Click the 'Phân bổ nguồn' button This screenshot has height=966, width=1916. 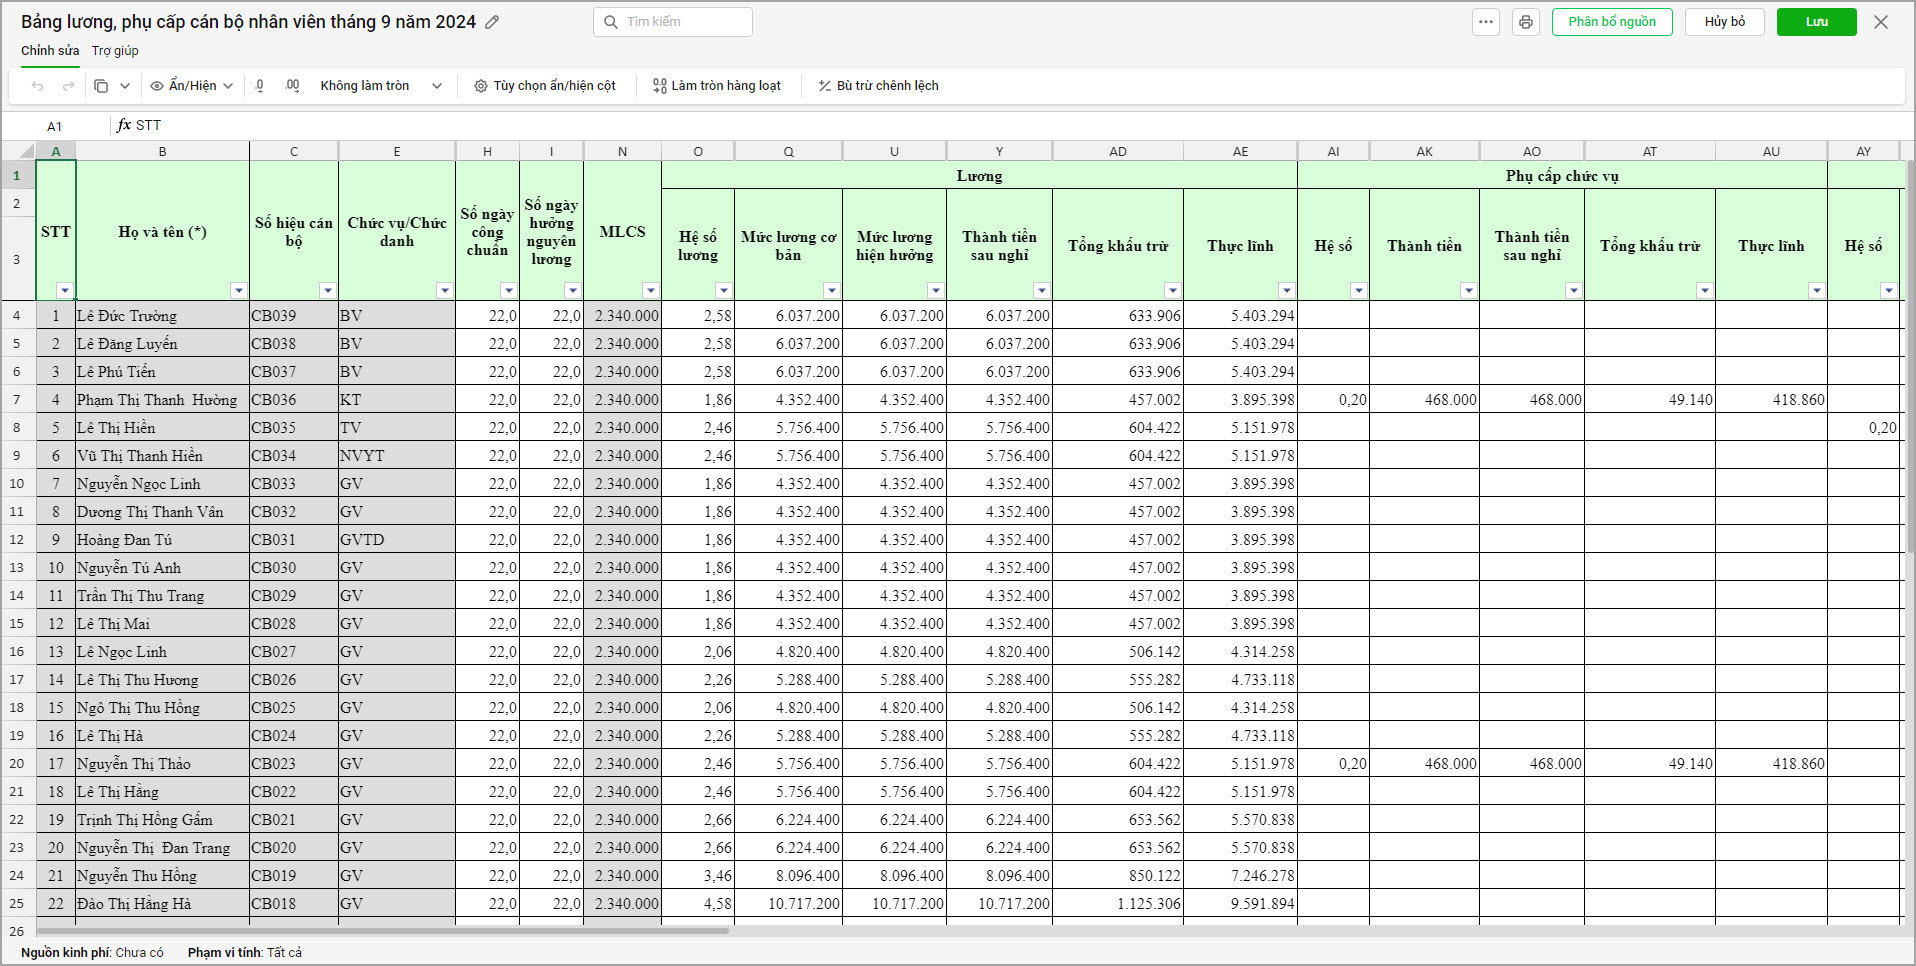[x=1611, y=22]
